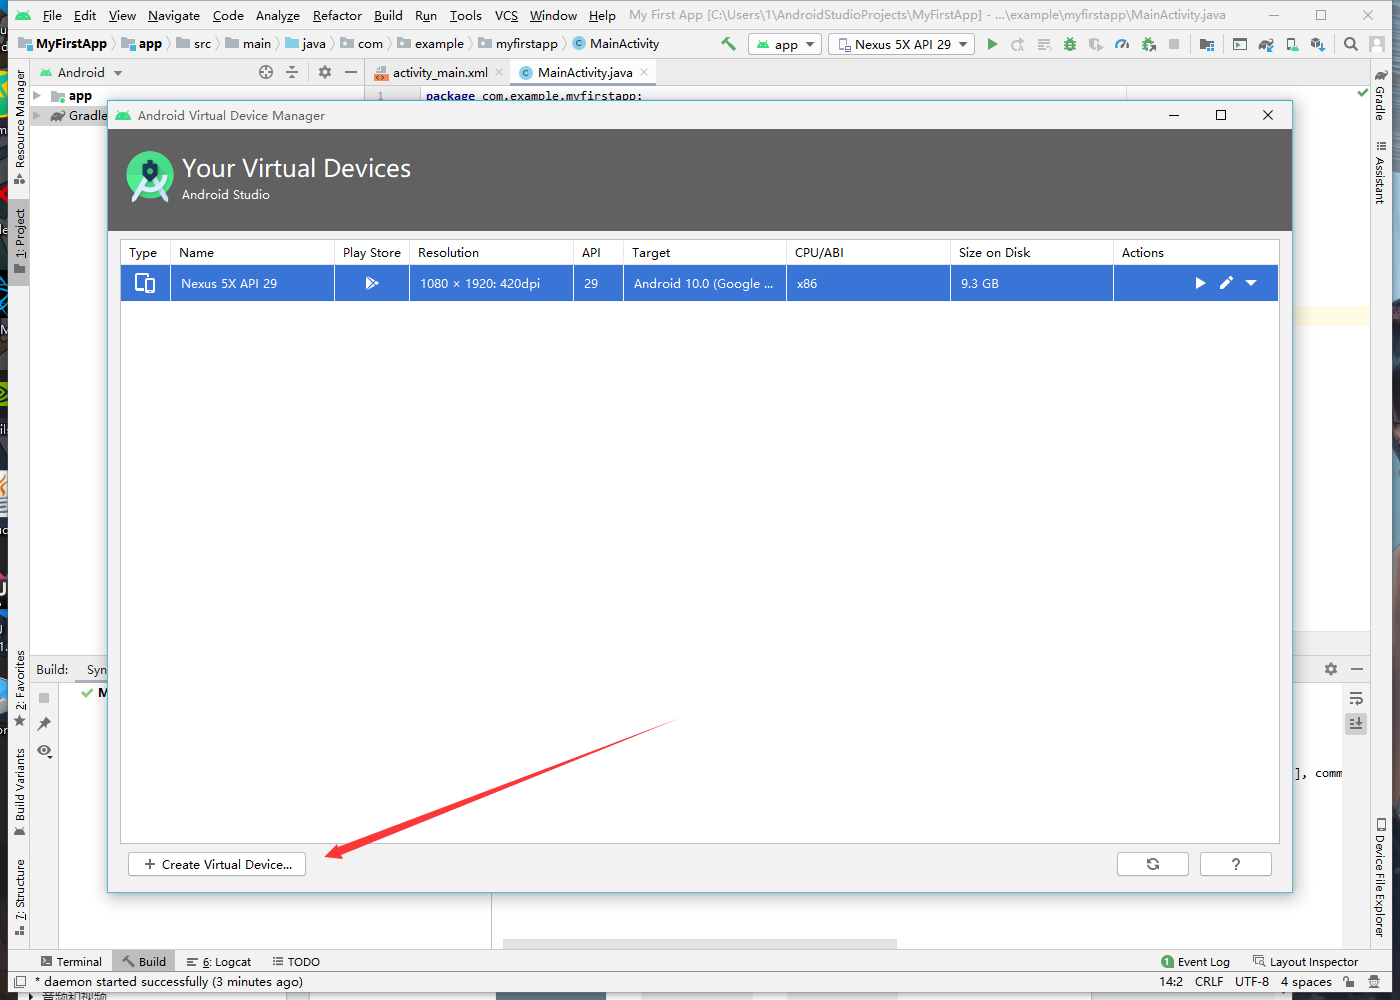This screenshot has width=1400, height=1000.
Task: Toggle soft-wrap icon in Build output
Action: (1356, 698)
